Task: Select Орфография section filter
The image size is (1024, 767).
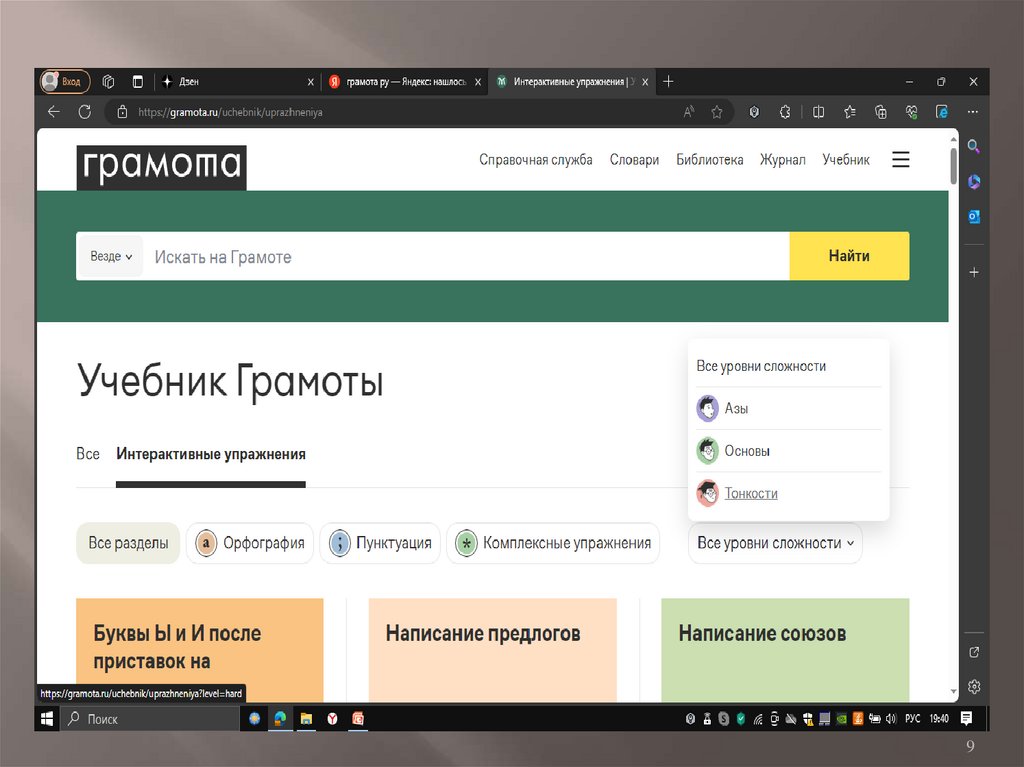Action: pyautogui.click(x=250, y=543)
